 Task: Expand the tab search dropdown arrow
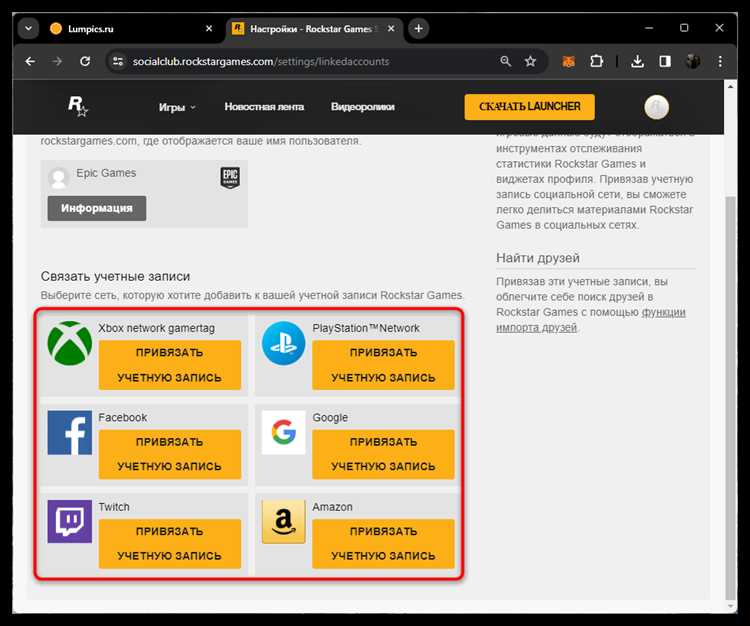click(x=28, y=29)
